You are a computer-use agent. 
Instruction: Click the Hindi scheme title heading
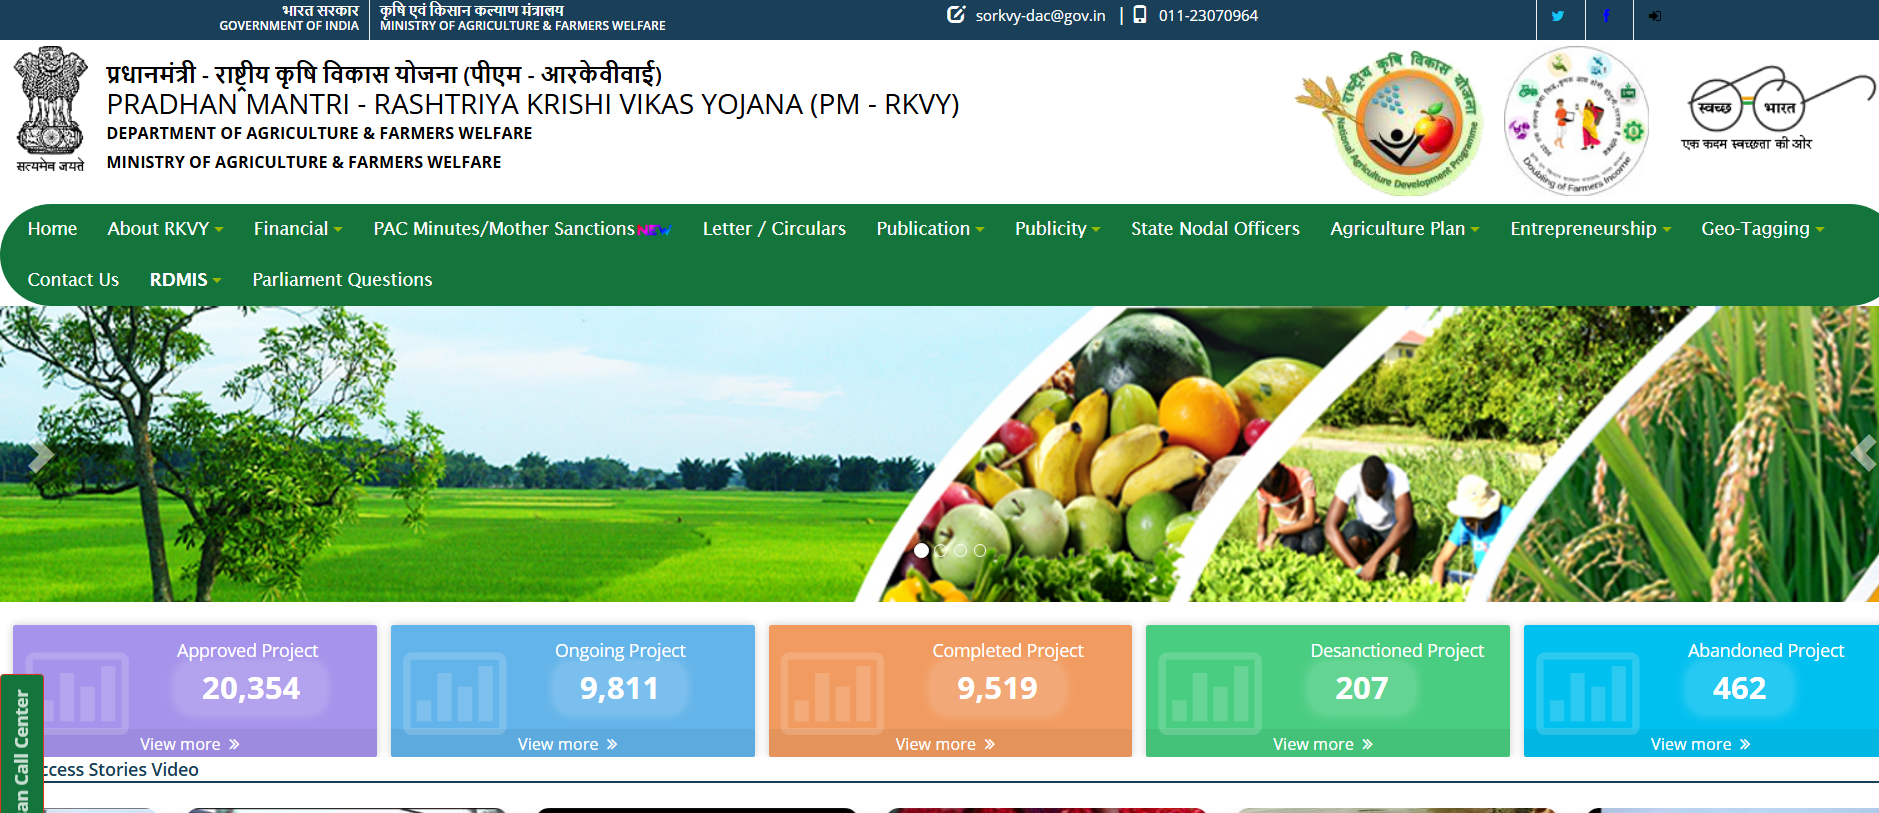pos(384,73)
